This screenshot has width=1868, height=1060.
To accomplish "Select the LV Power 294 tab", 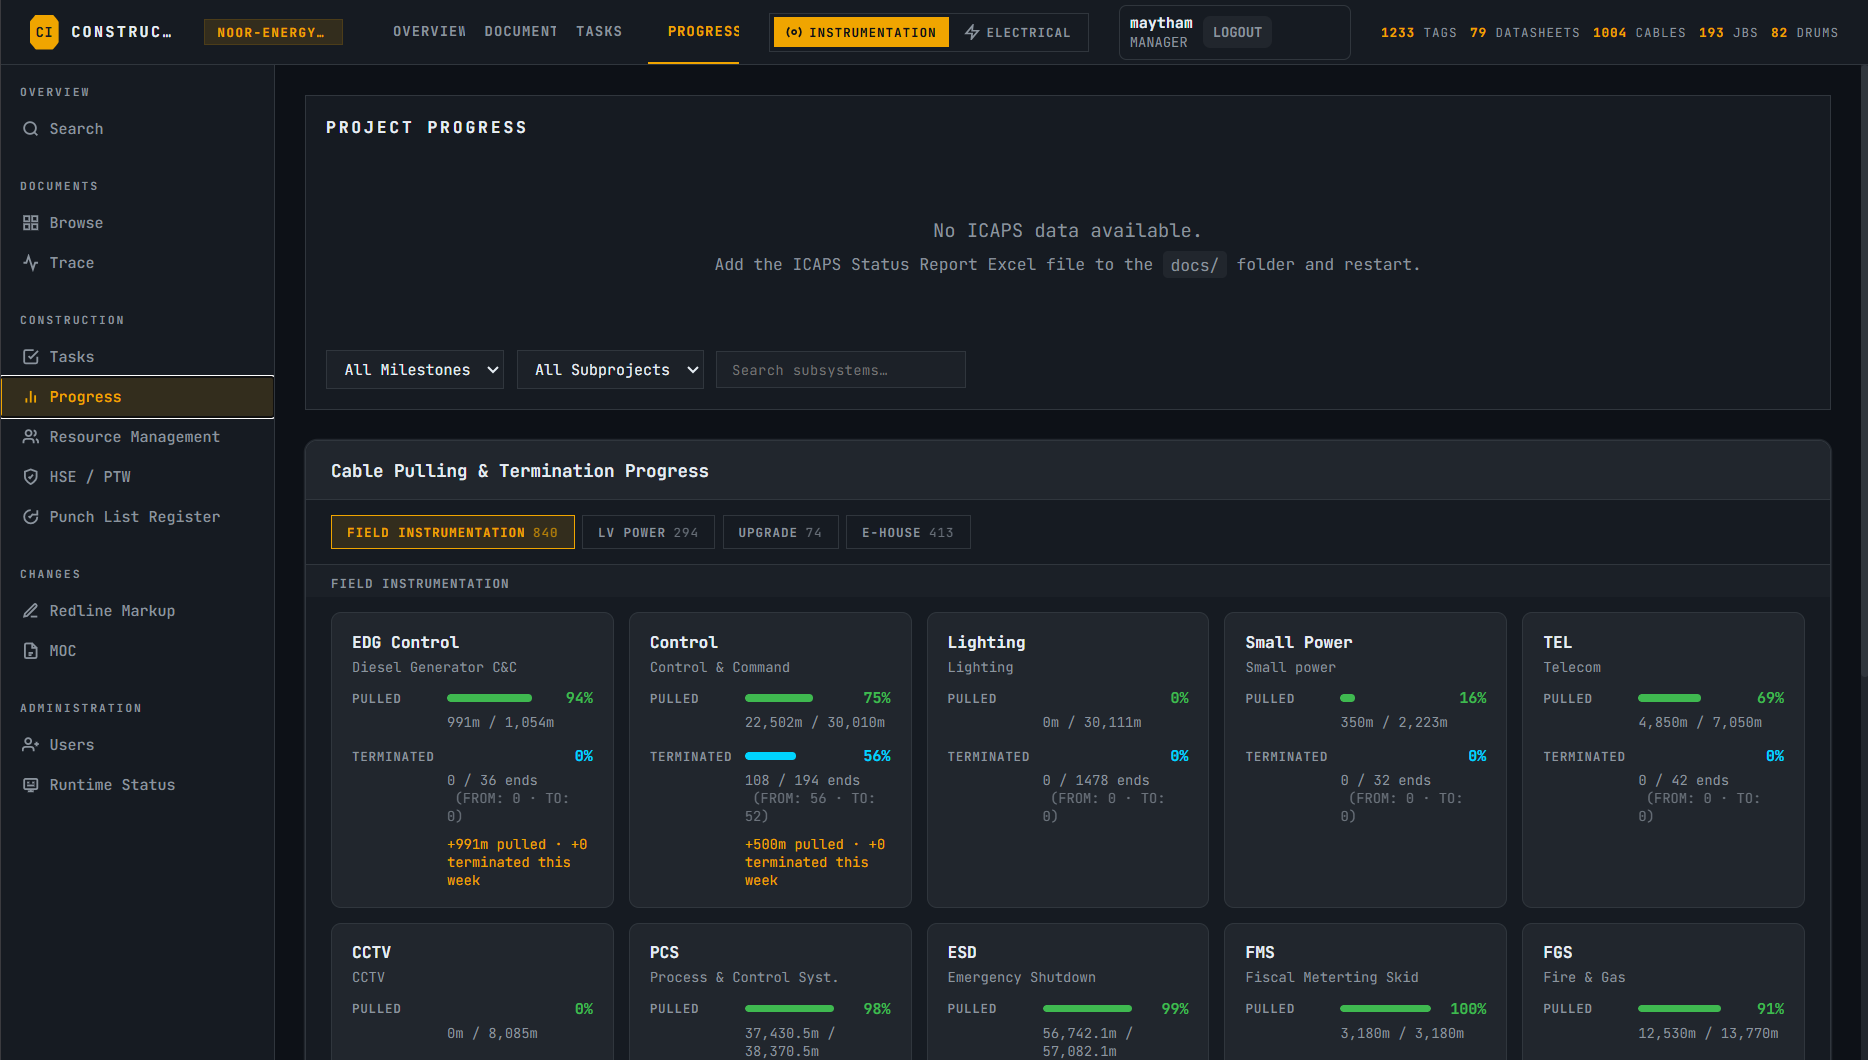I will click(648, 532).
